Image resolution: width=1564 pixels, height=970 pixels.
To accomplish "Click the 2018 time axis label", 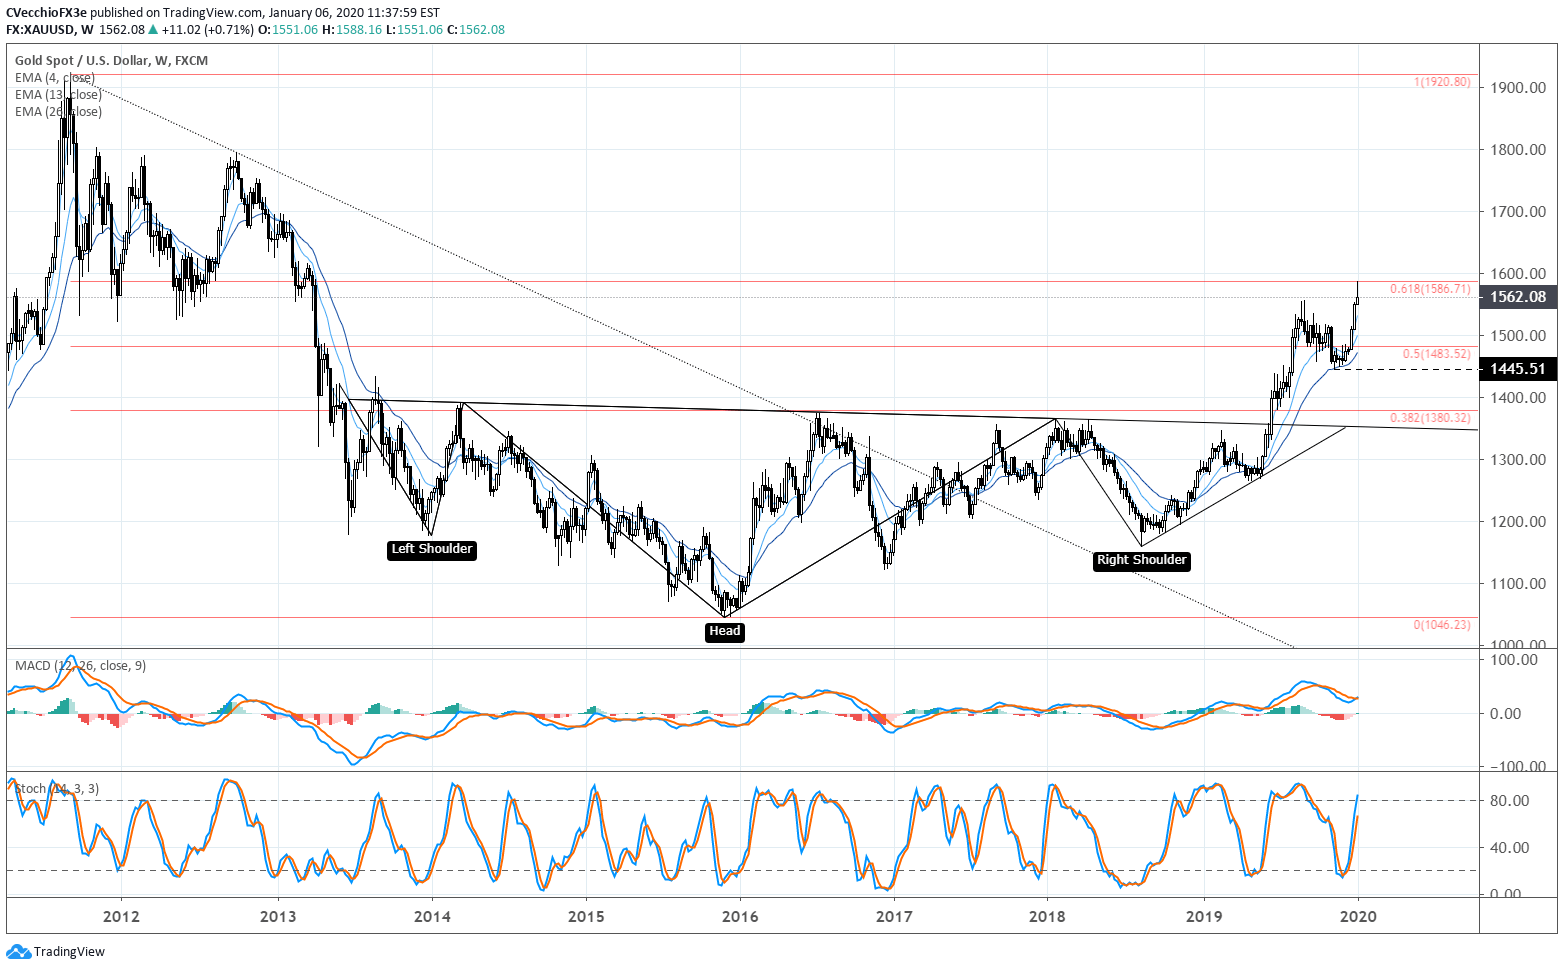I will click(x=1047, y=917).
